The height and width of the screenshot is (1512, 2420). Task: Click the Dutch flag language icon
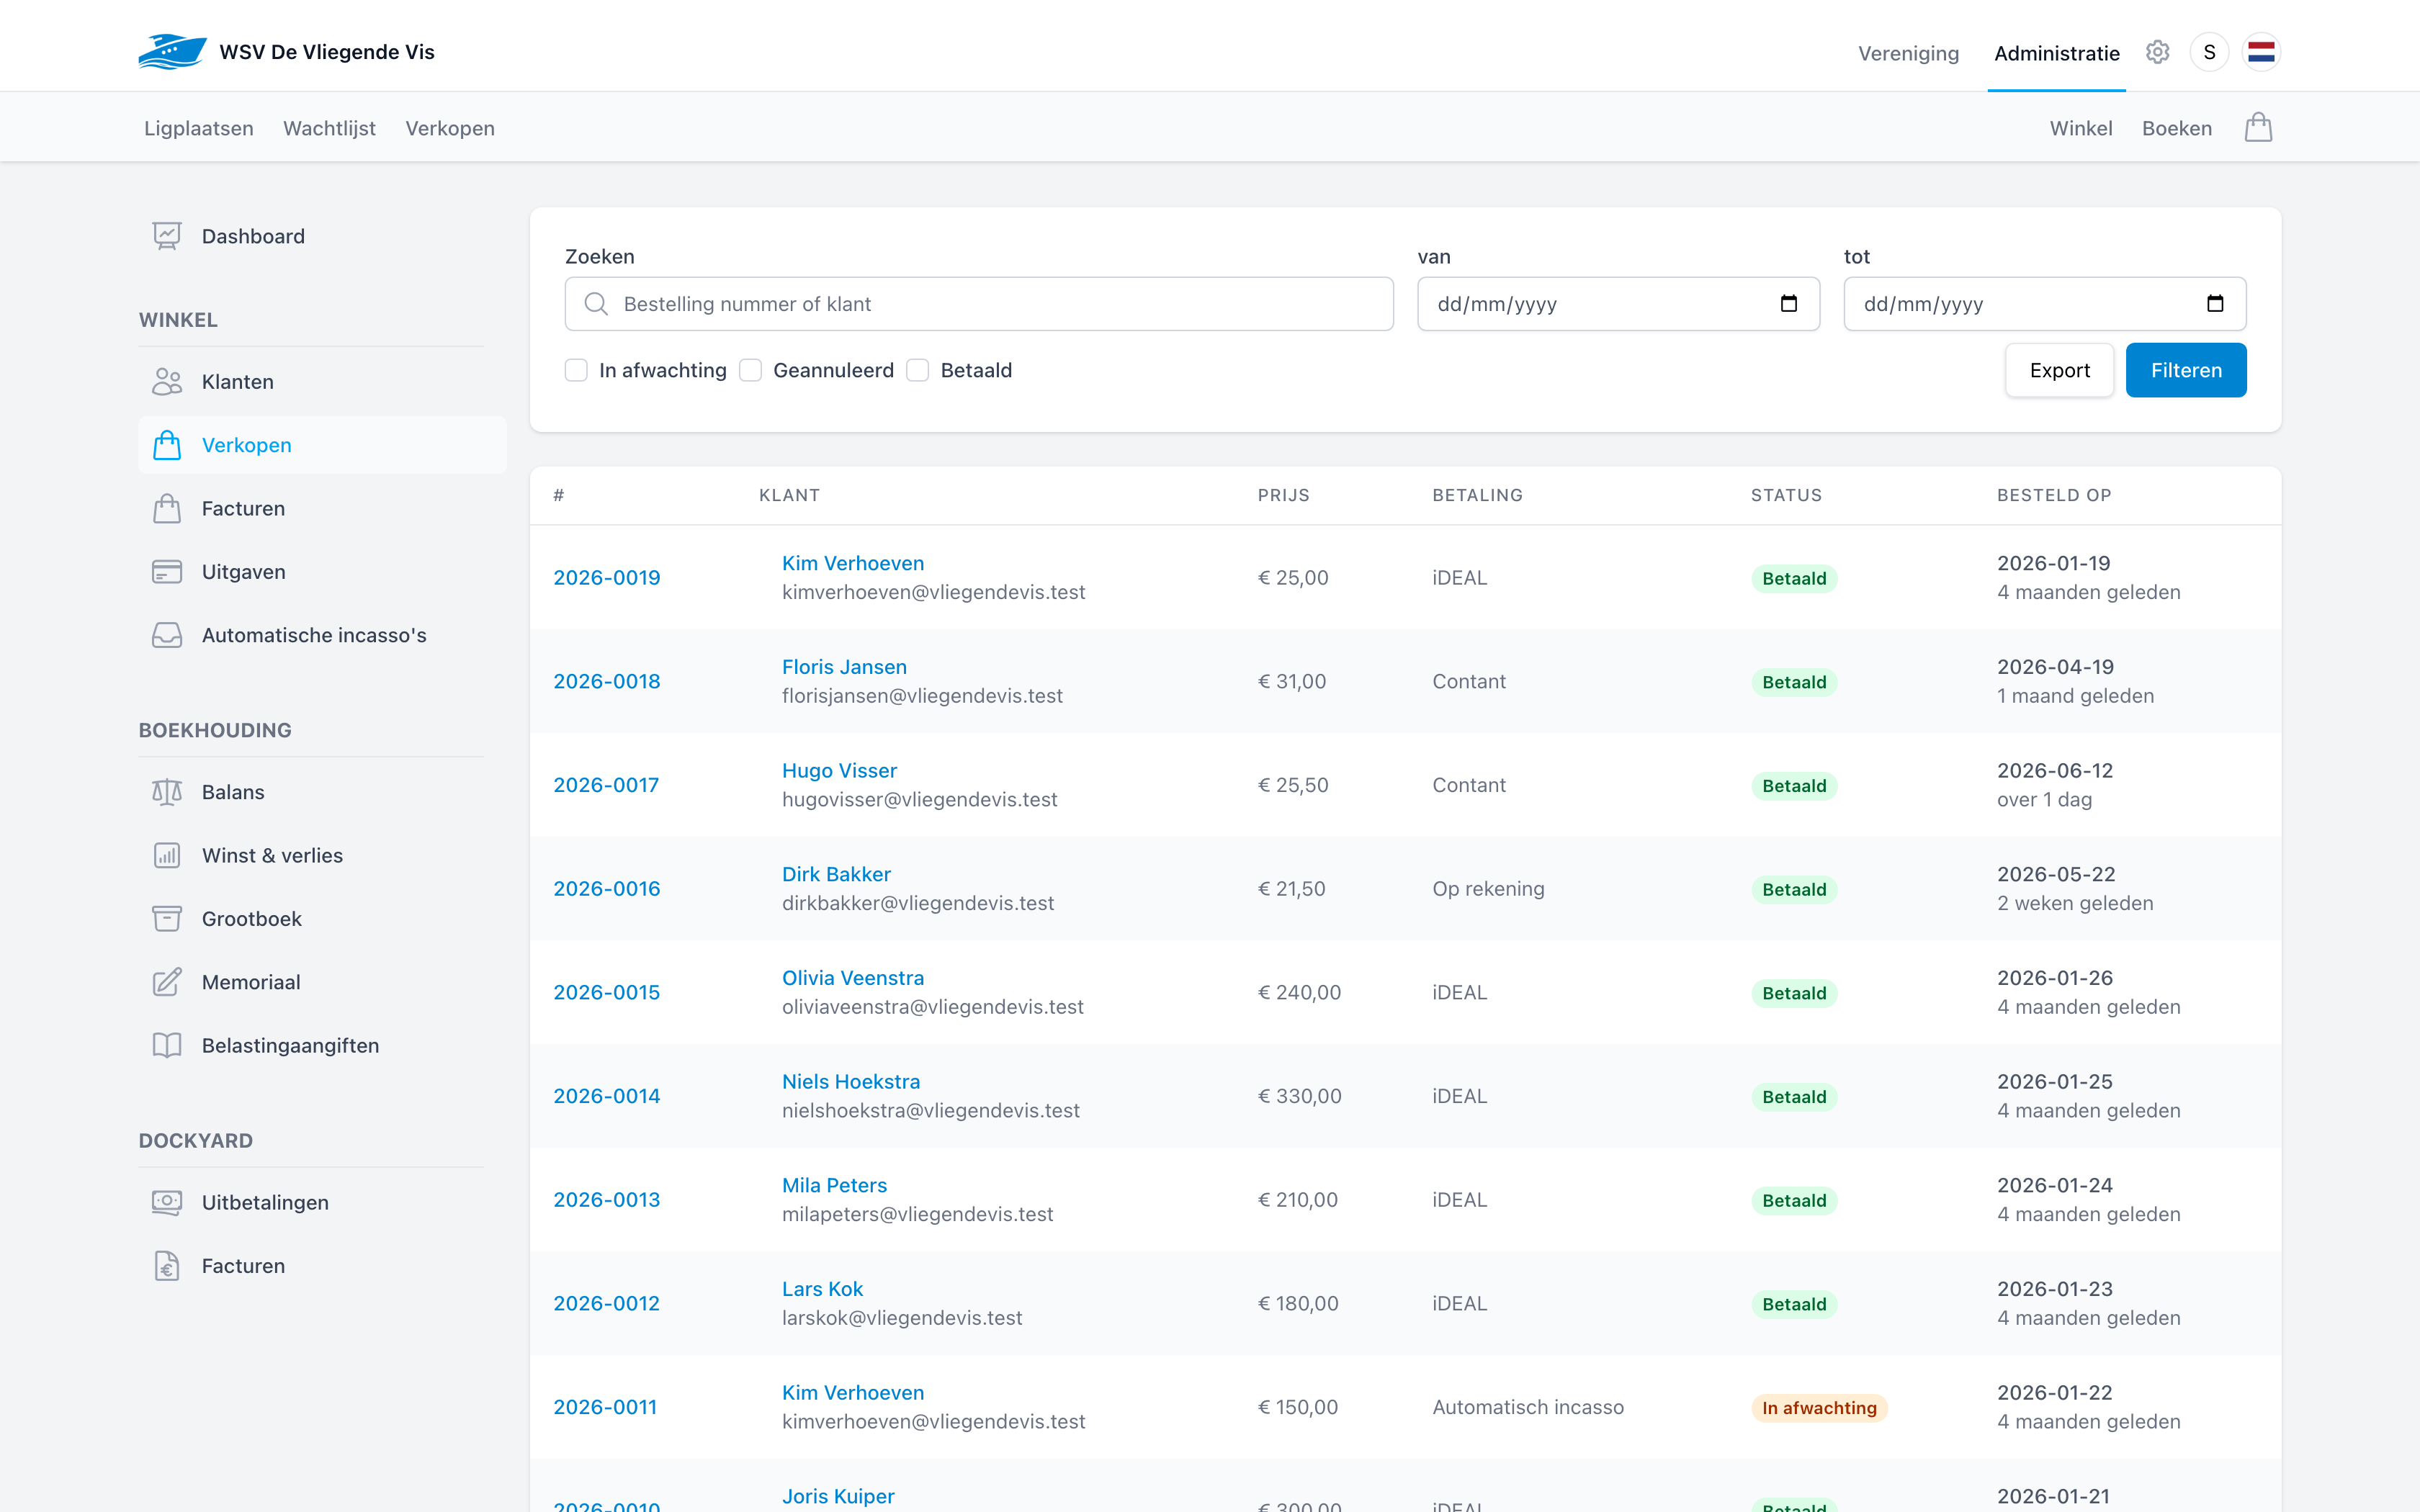[2261, 52]
